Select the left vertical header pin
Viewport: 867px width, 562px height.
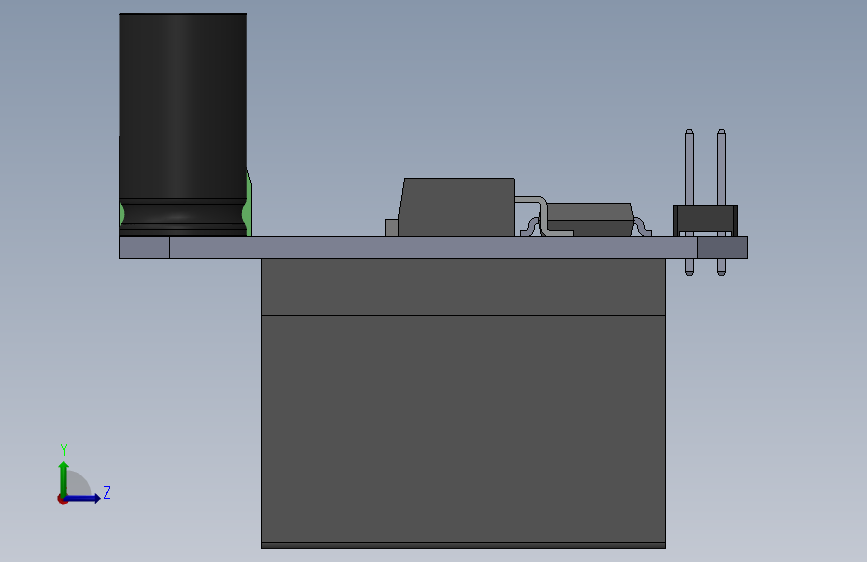[x=689, y=167]
